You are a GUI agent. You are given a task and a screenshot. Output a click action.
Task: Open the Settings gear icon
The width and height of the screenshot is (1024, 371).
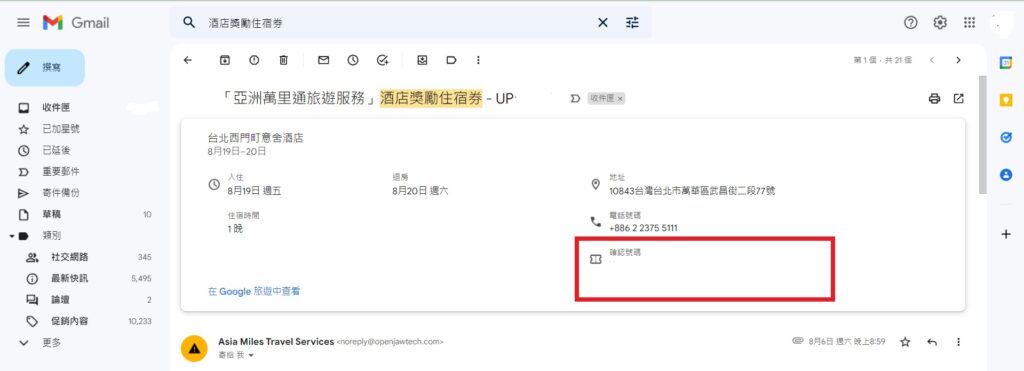tap(940, 23)
